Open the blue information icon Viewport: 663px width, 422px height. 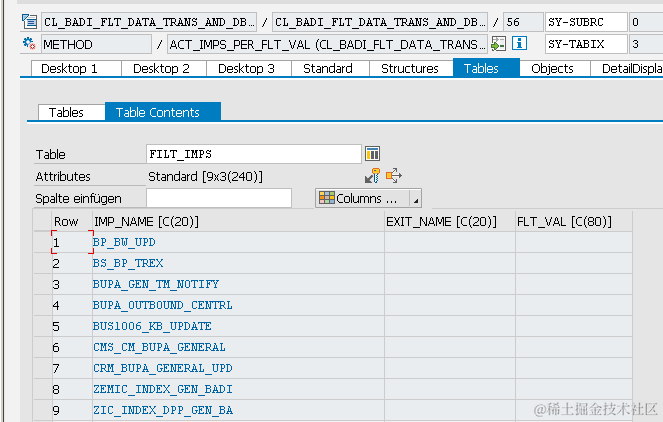click(519, 43)
